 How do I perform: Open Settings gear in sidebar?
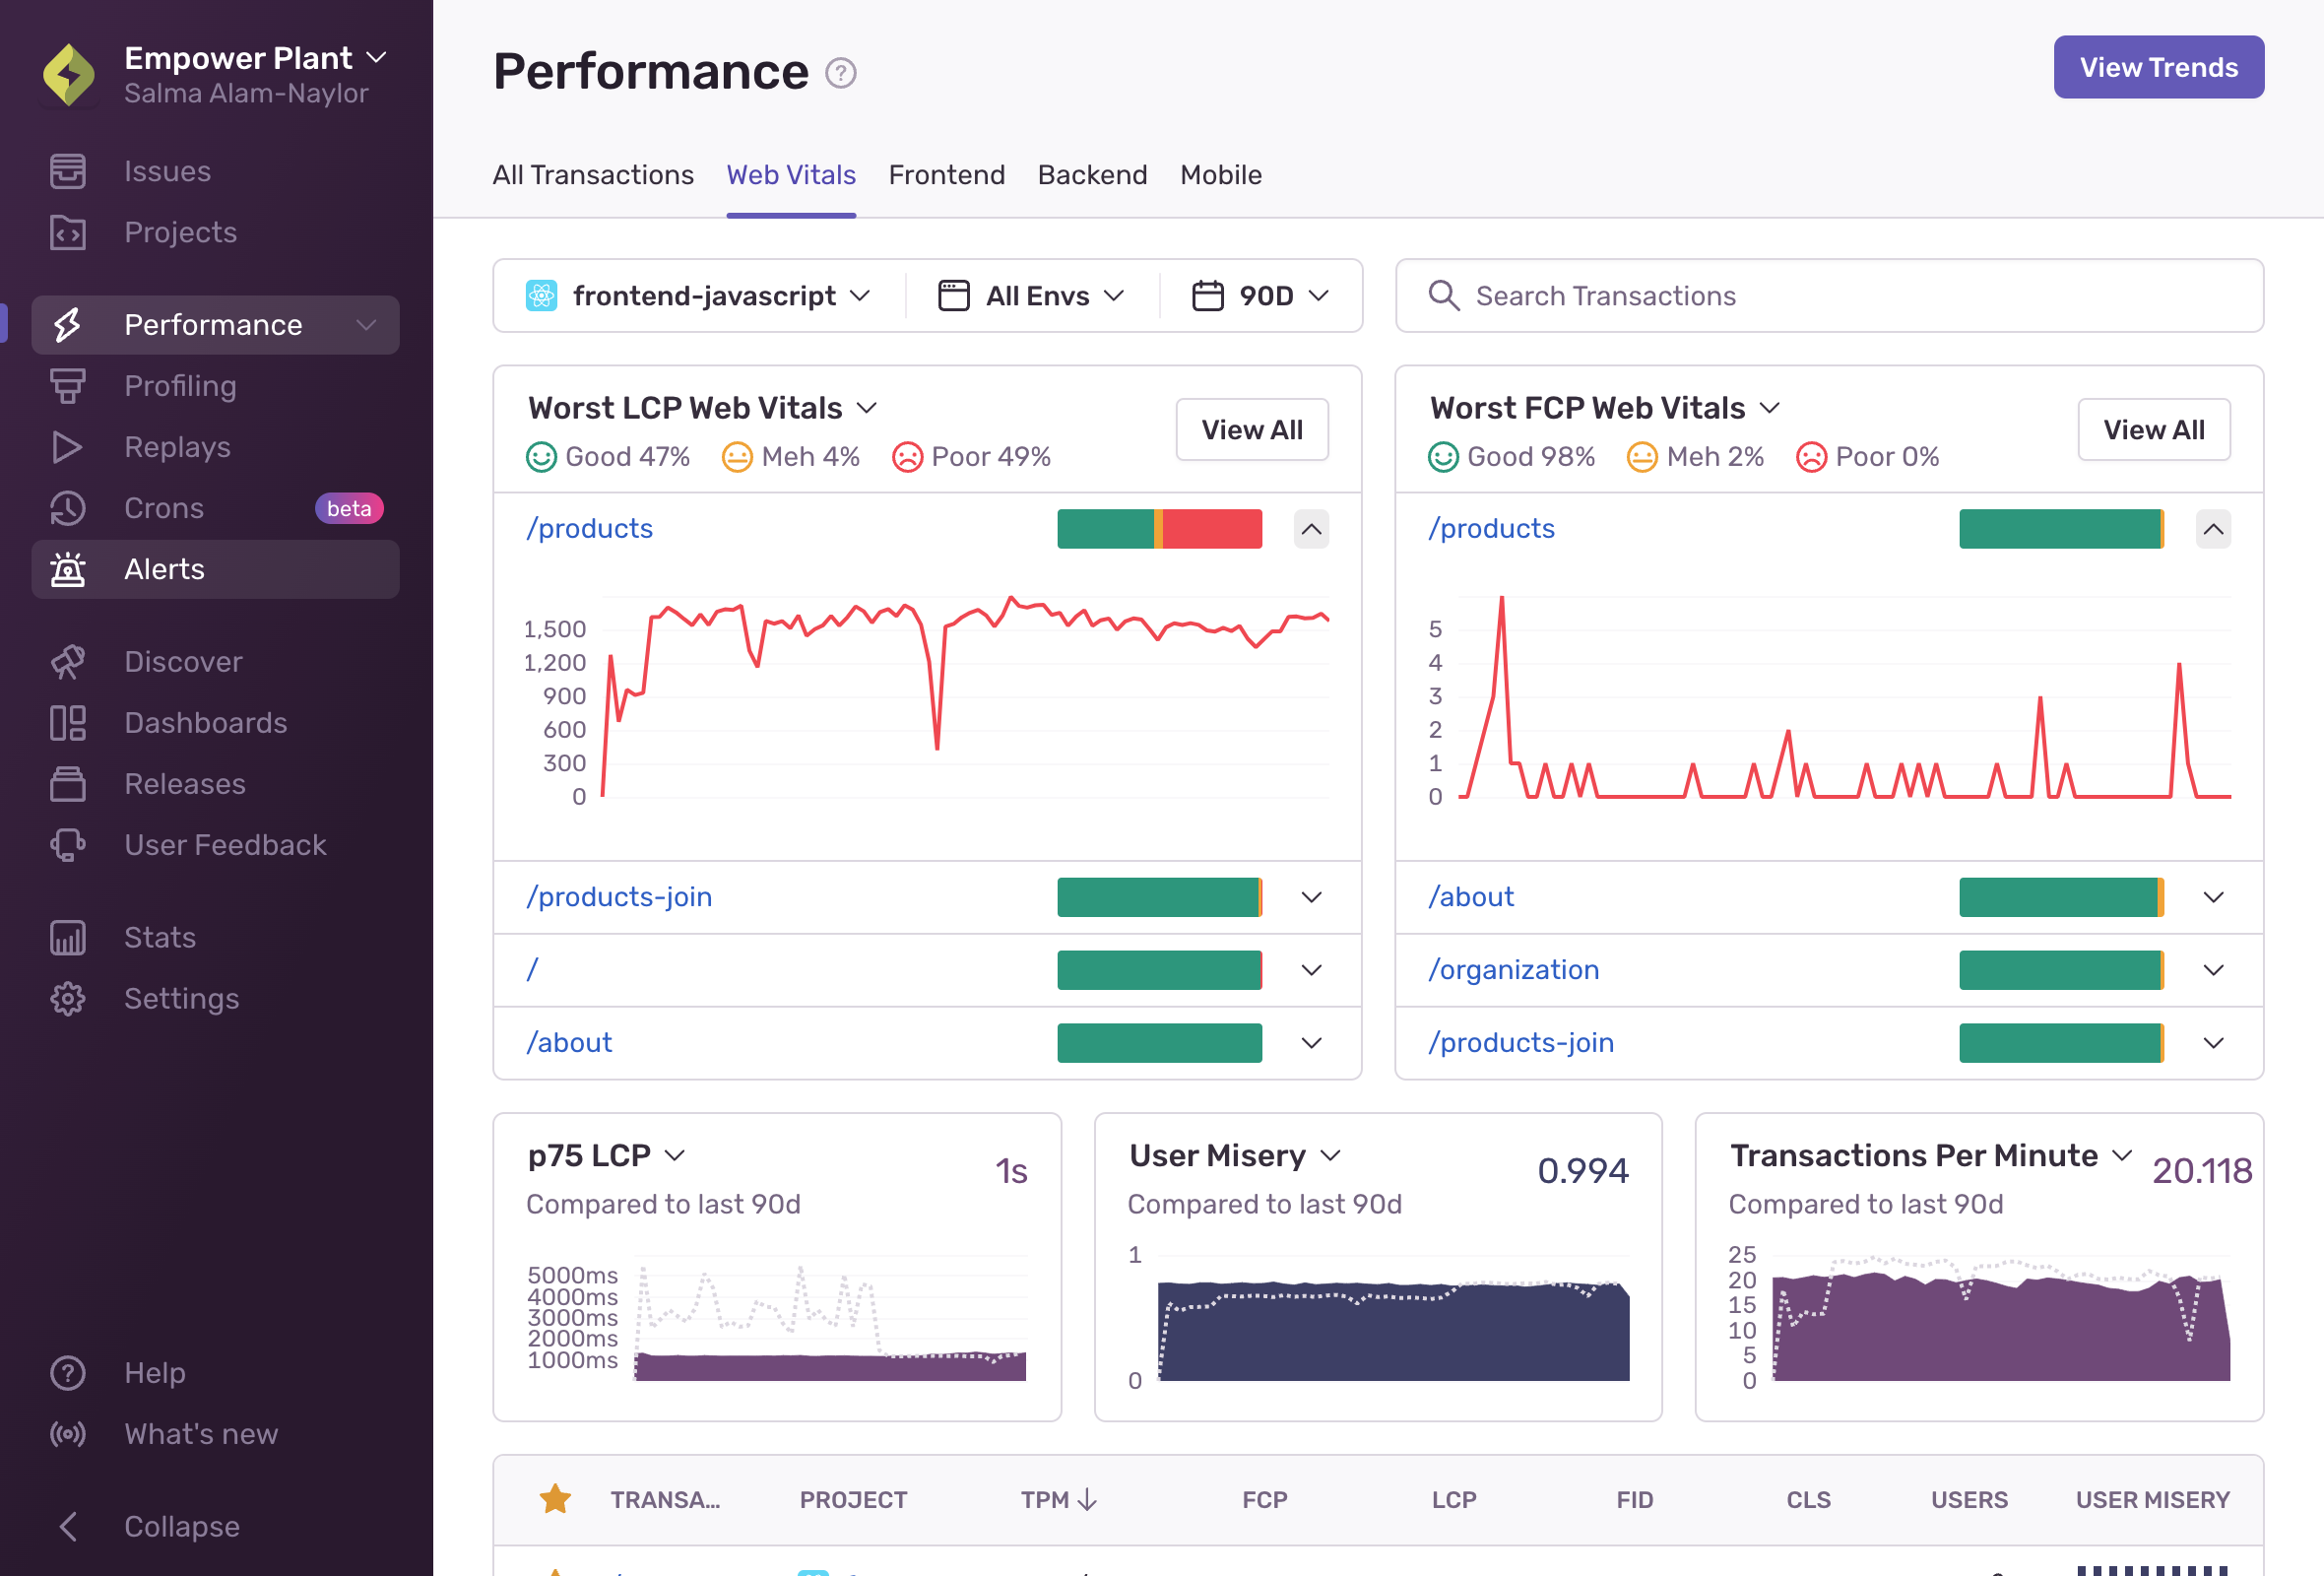[215, 998]
